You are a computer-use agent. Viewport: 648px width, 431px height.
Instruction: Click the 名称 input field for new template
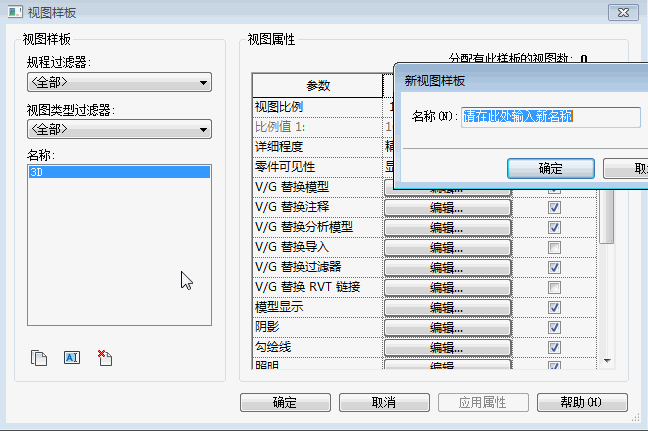[x=550, y=117]
